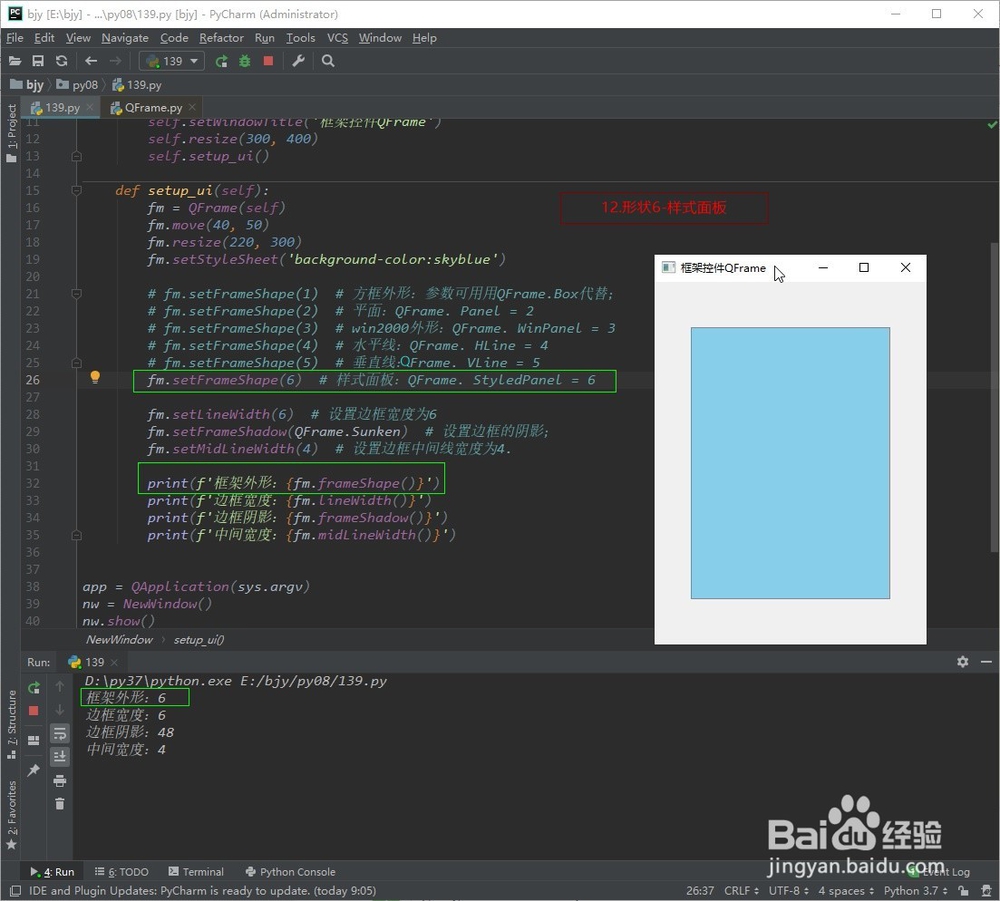Open run panel settings gear
The height and width of the screenshot is (901, 1000).
[x=962, y=662]
